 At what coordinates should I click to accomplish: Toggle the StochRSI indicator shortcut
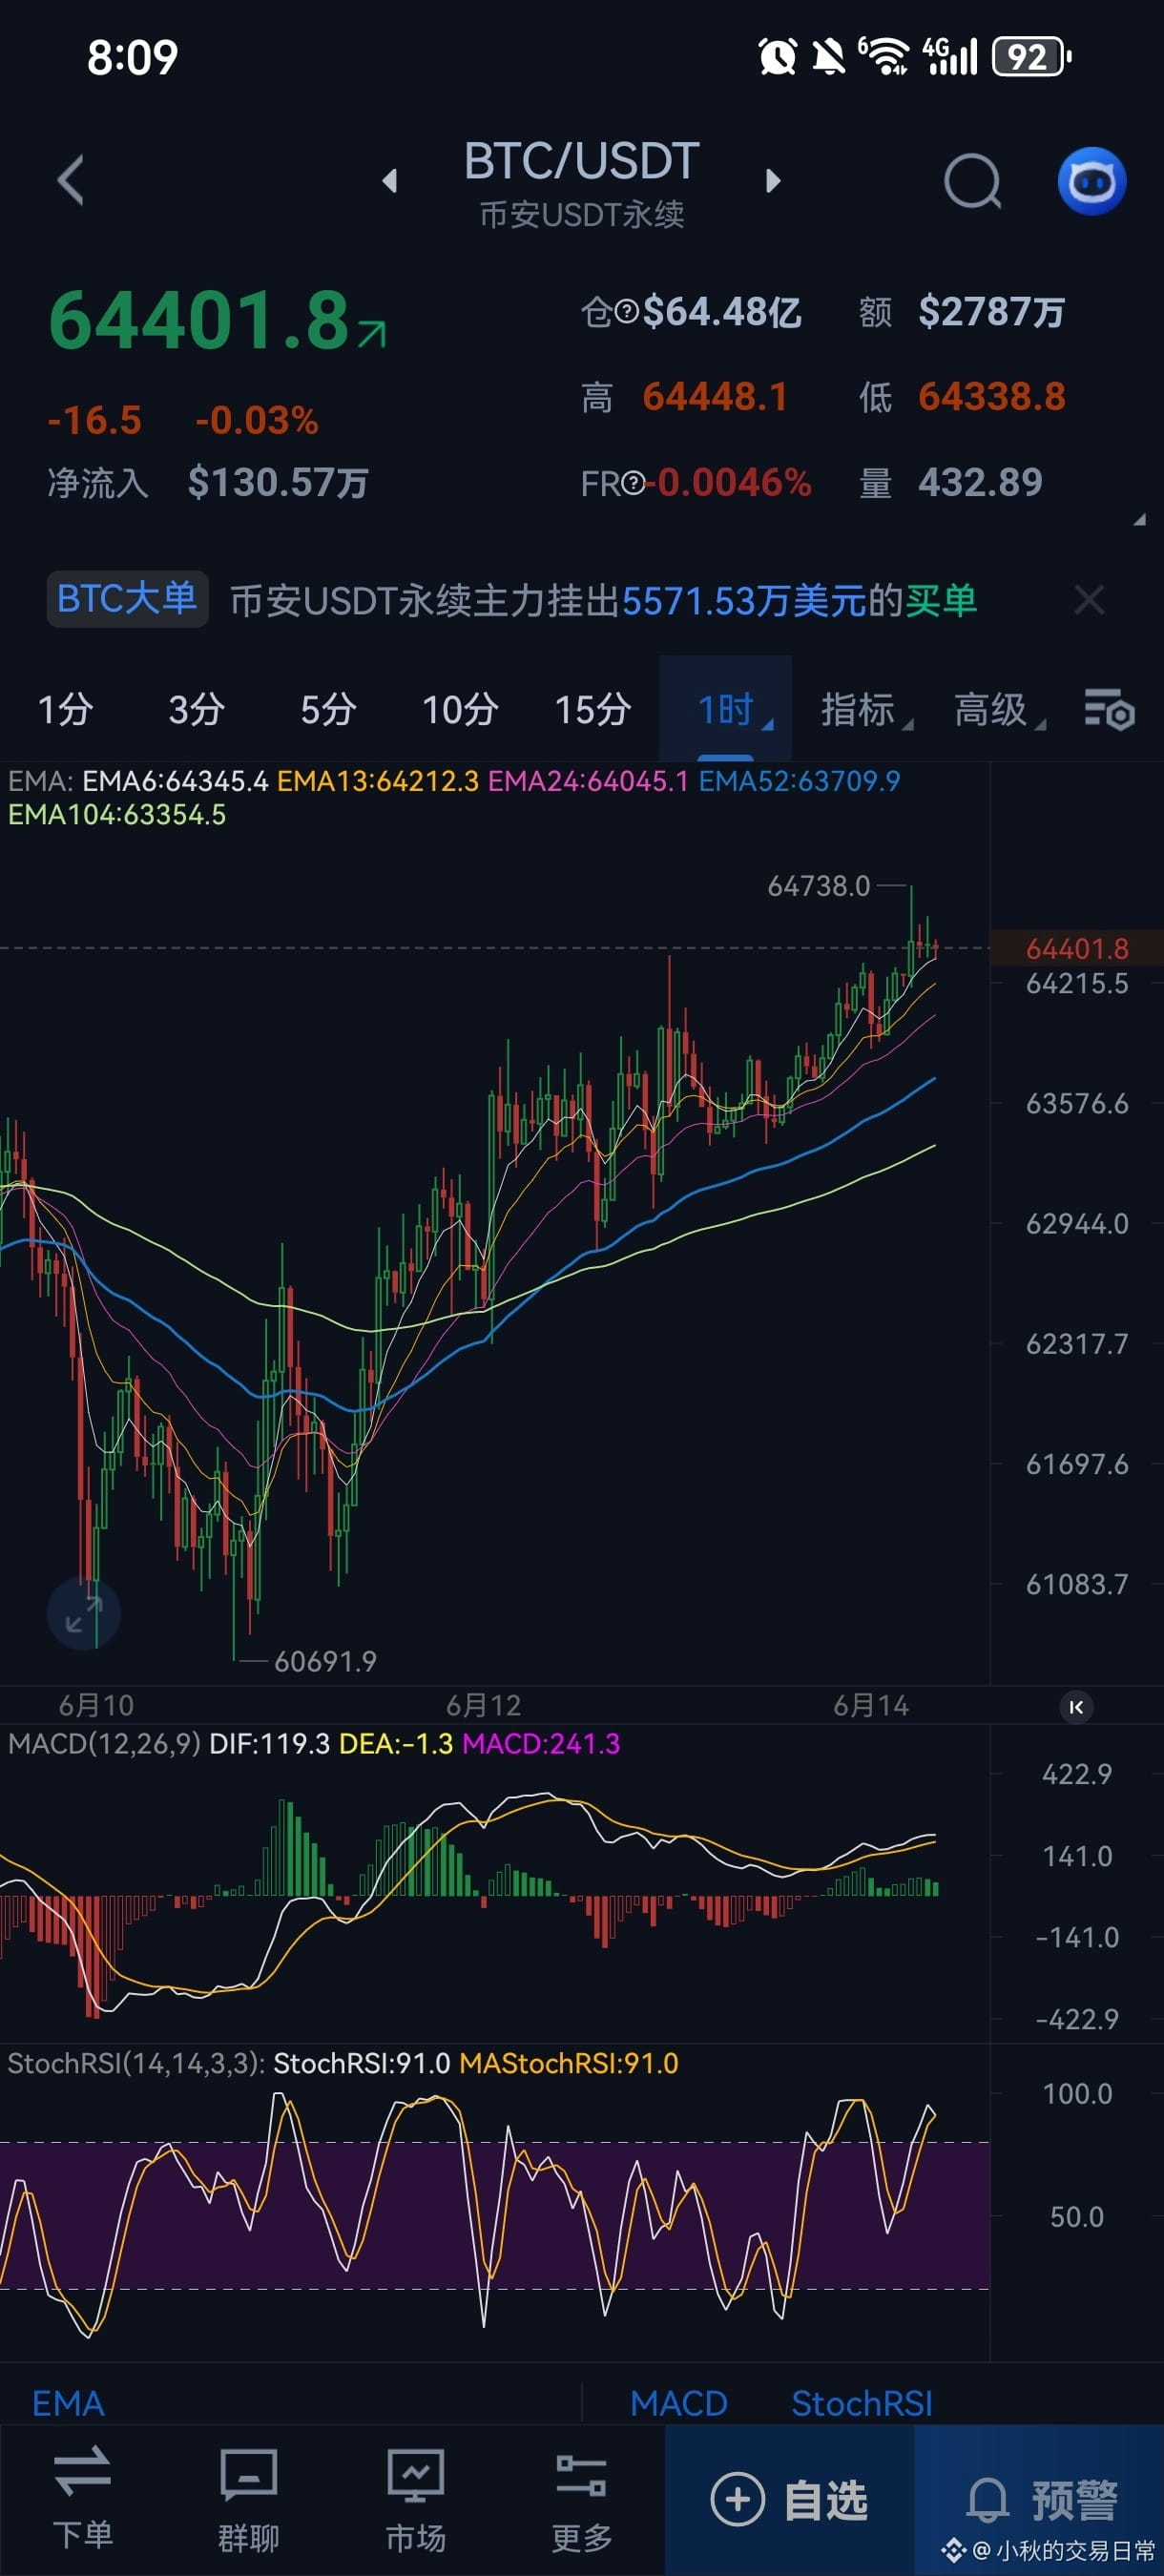click(861, 2403)
